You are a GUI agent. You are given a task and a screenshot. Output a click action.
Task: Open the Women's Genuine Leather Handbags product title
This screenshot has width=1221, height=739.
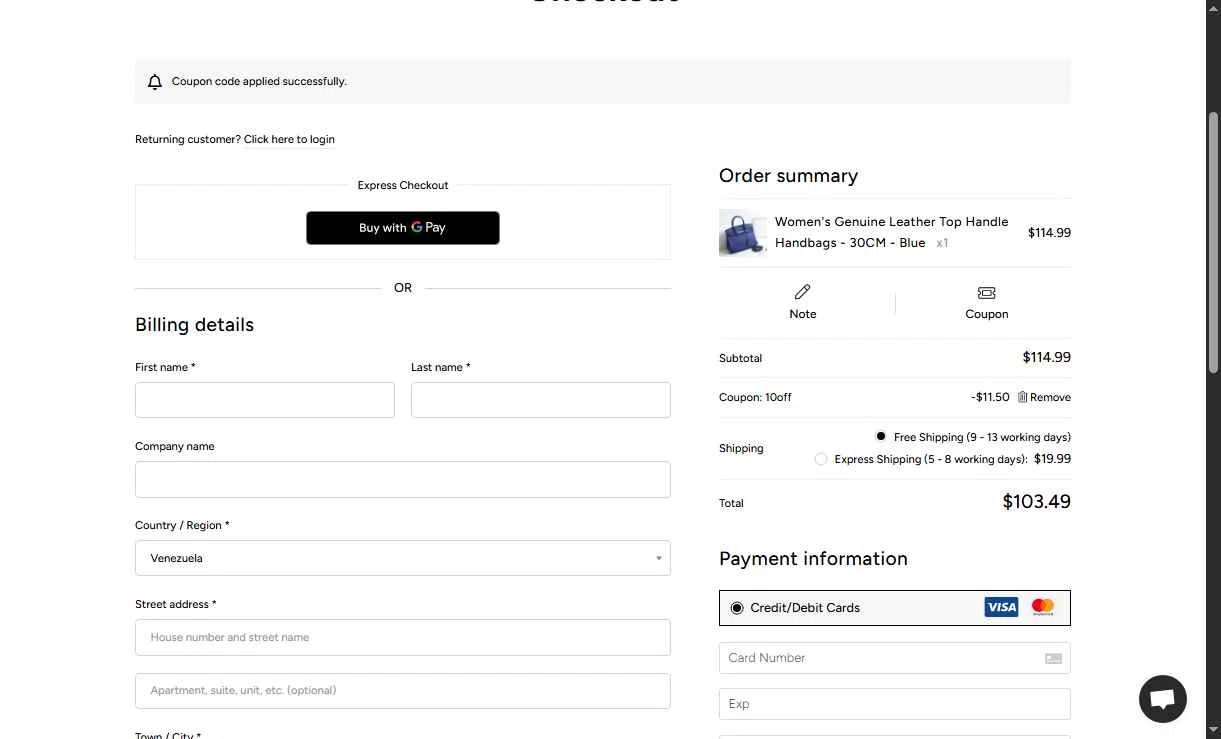tap(891, 232)
